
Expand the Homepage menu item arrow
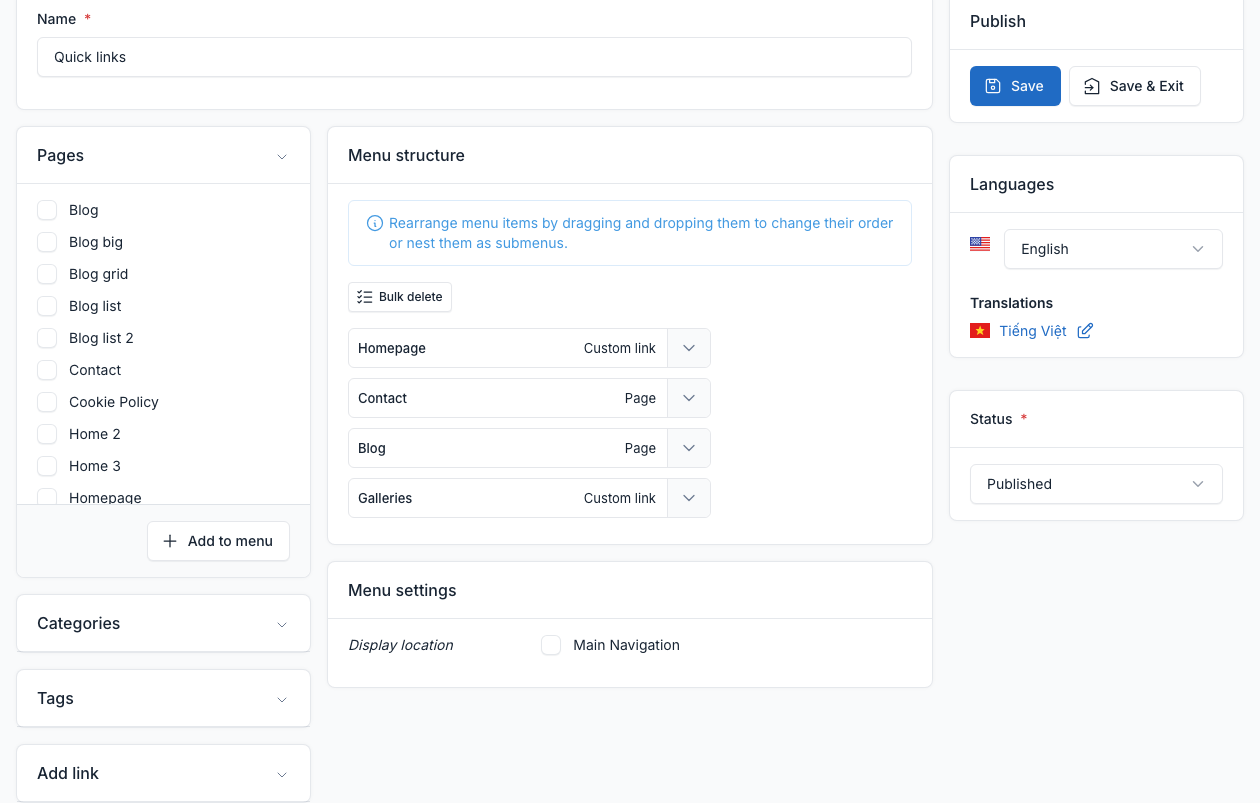(x=689, y=348)
